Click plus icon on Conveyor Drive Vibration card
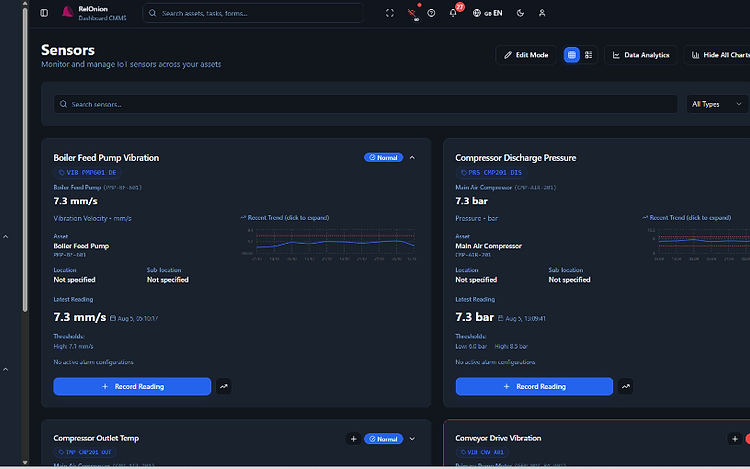750x469 pixels. 735,439
